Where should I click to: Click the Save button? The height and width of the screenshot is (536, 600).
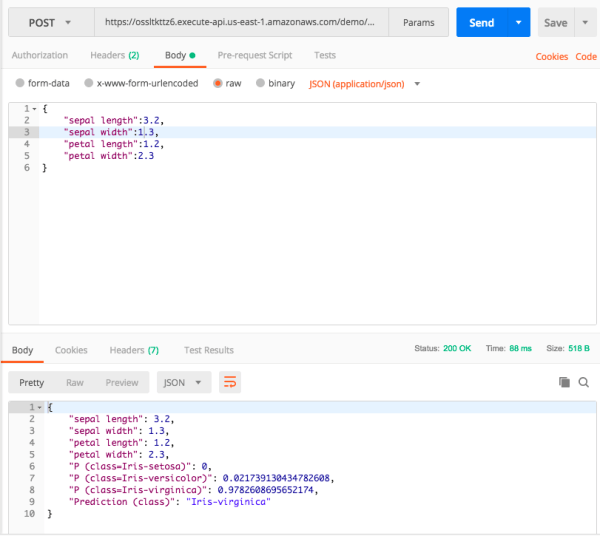(556, 23)
